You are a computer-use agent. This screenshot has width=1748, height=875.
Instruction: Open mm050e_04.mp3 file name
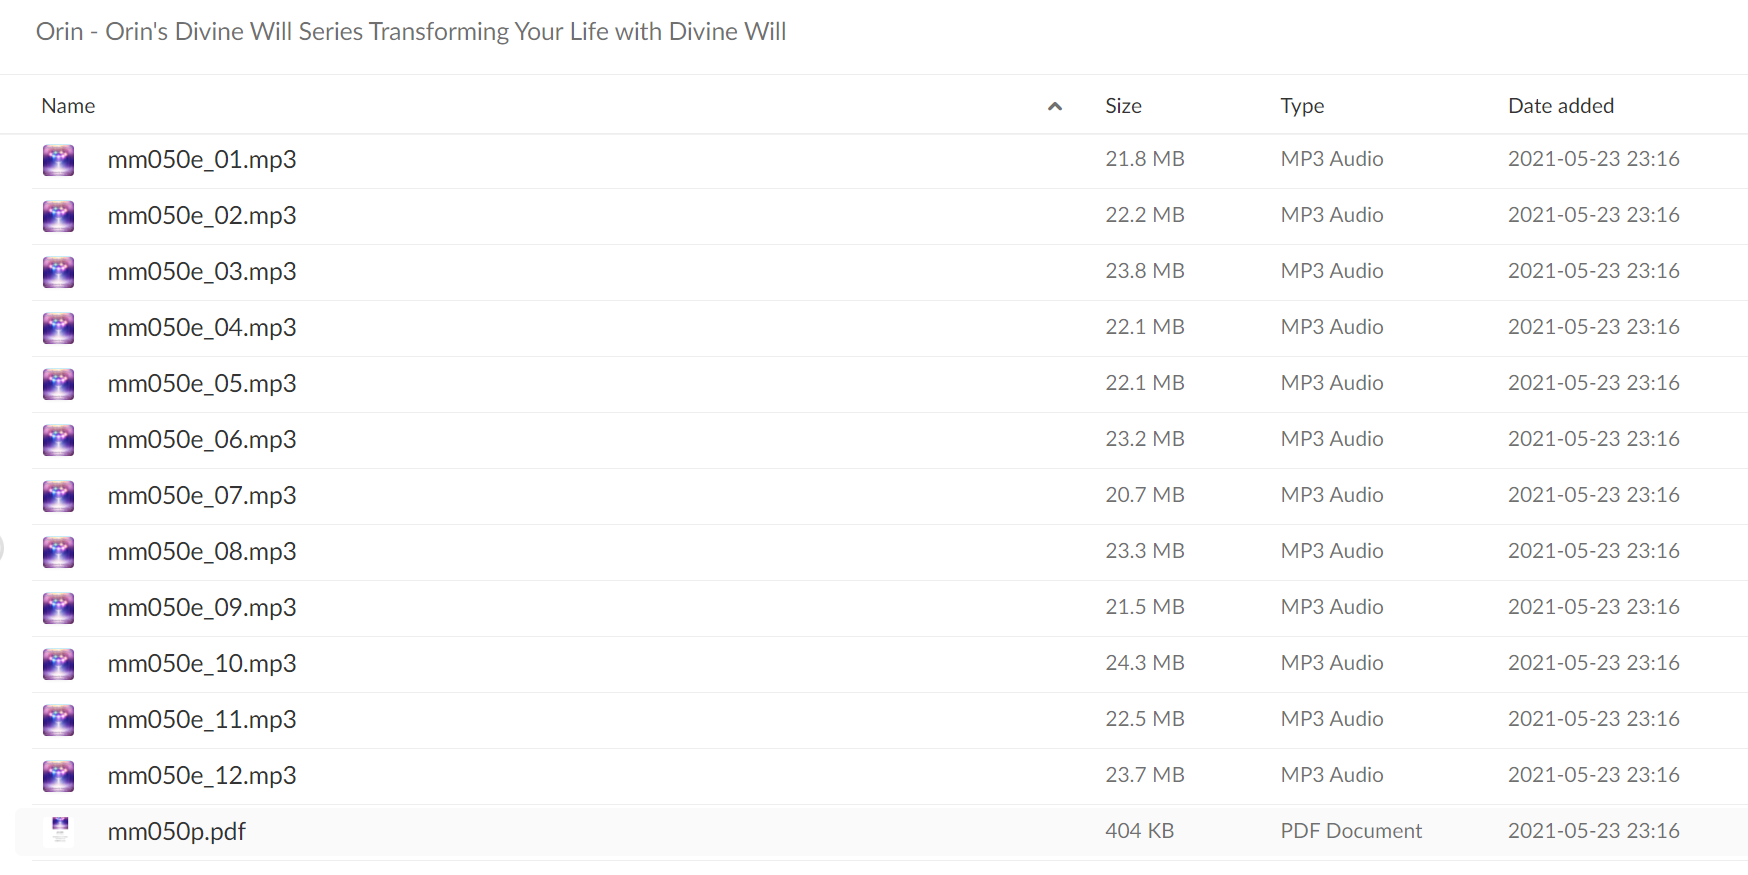click(x=202, y=328)
